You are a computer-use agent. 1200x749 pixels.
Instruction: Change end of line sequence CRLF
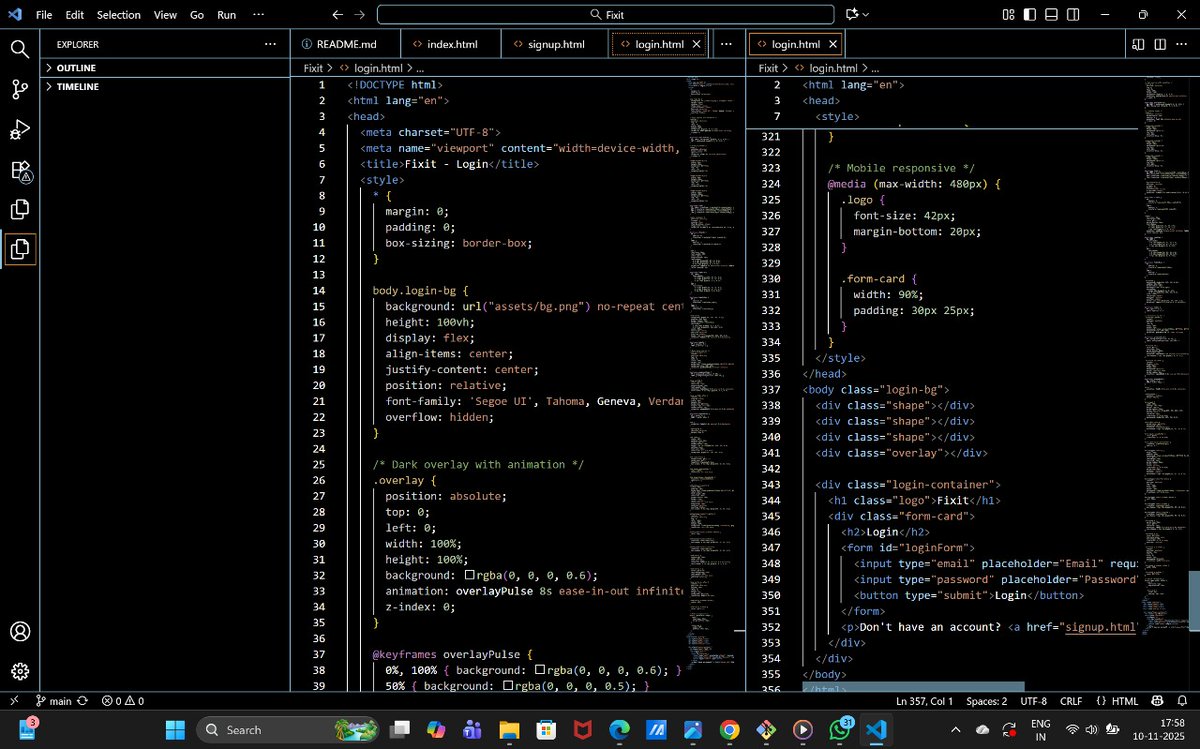1070,701
